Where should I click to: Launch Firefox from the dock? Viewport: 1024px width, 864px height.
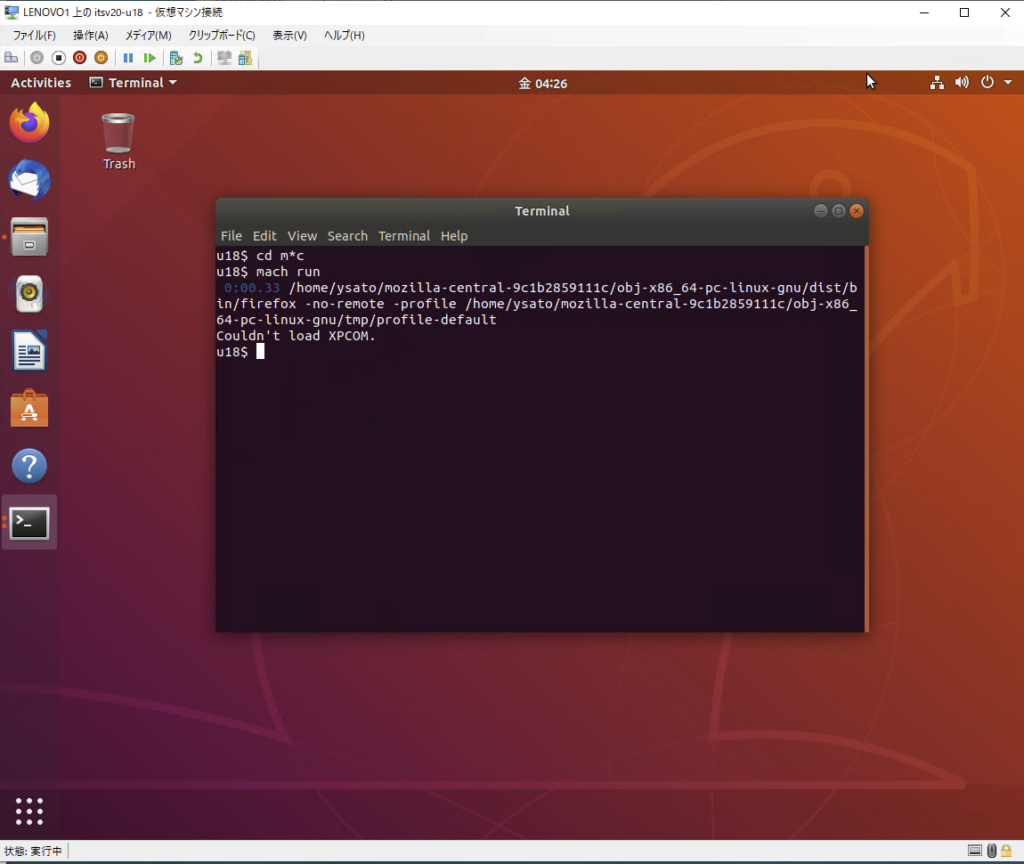click(29, 123)
